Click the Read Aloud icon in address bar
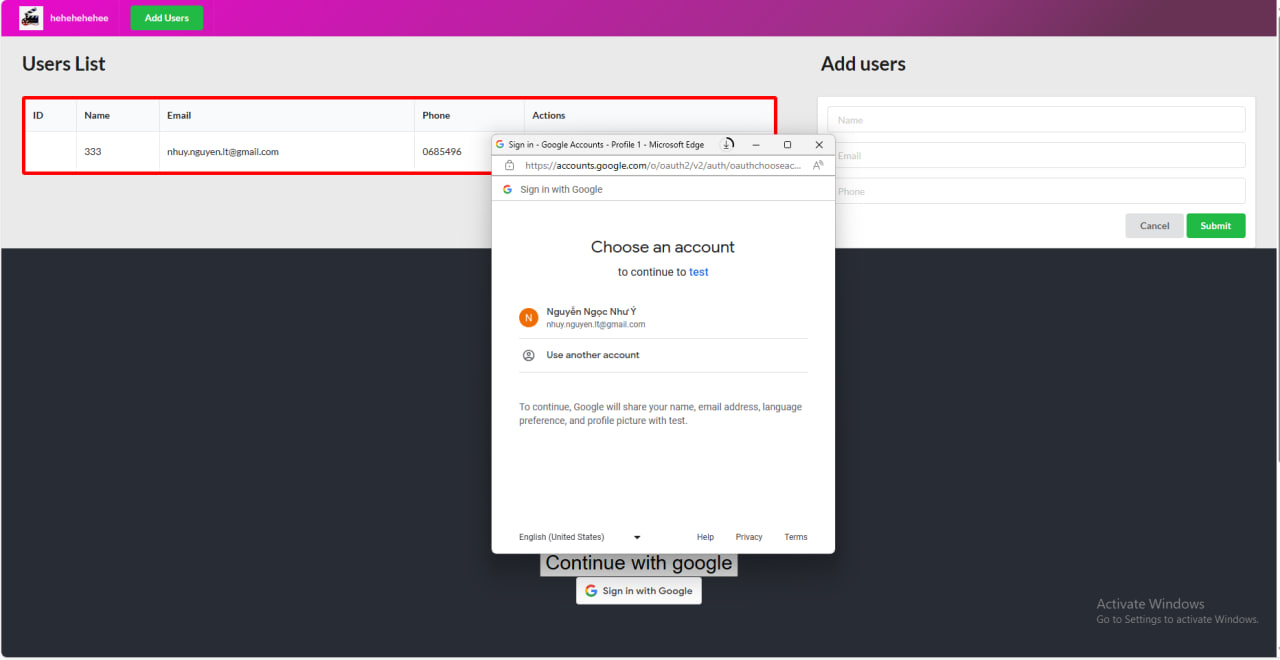This screenshot has width=1280, height=660. (x=817, y=165)
